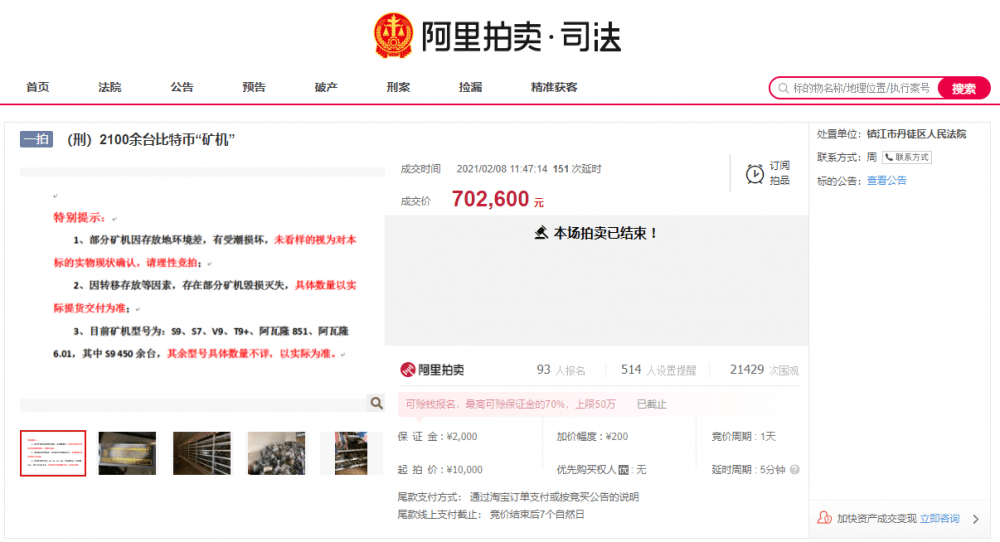This screenshot has width=1000, height=542.
Task: Expand the arrow next to 立即咨询
Action: [x=976, y=519]
